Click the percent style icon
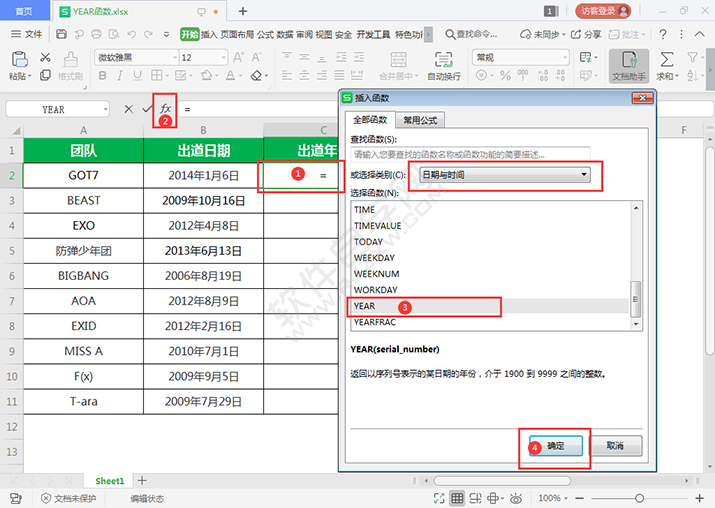 (505, 75)
